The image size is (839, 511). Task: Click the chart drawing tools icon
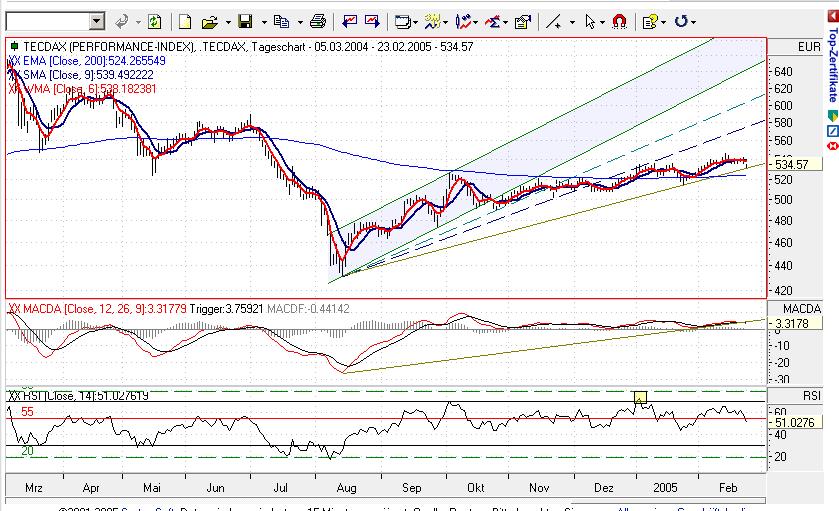[x=463, y=22]
